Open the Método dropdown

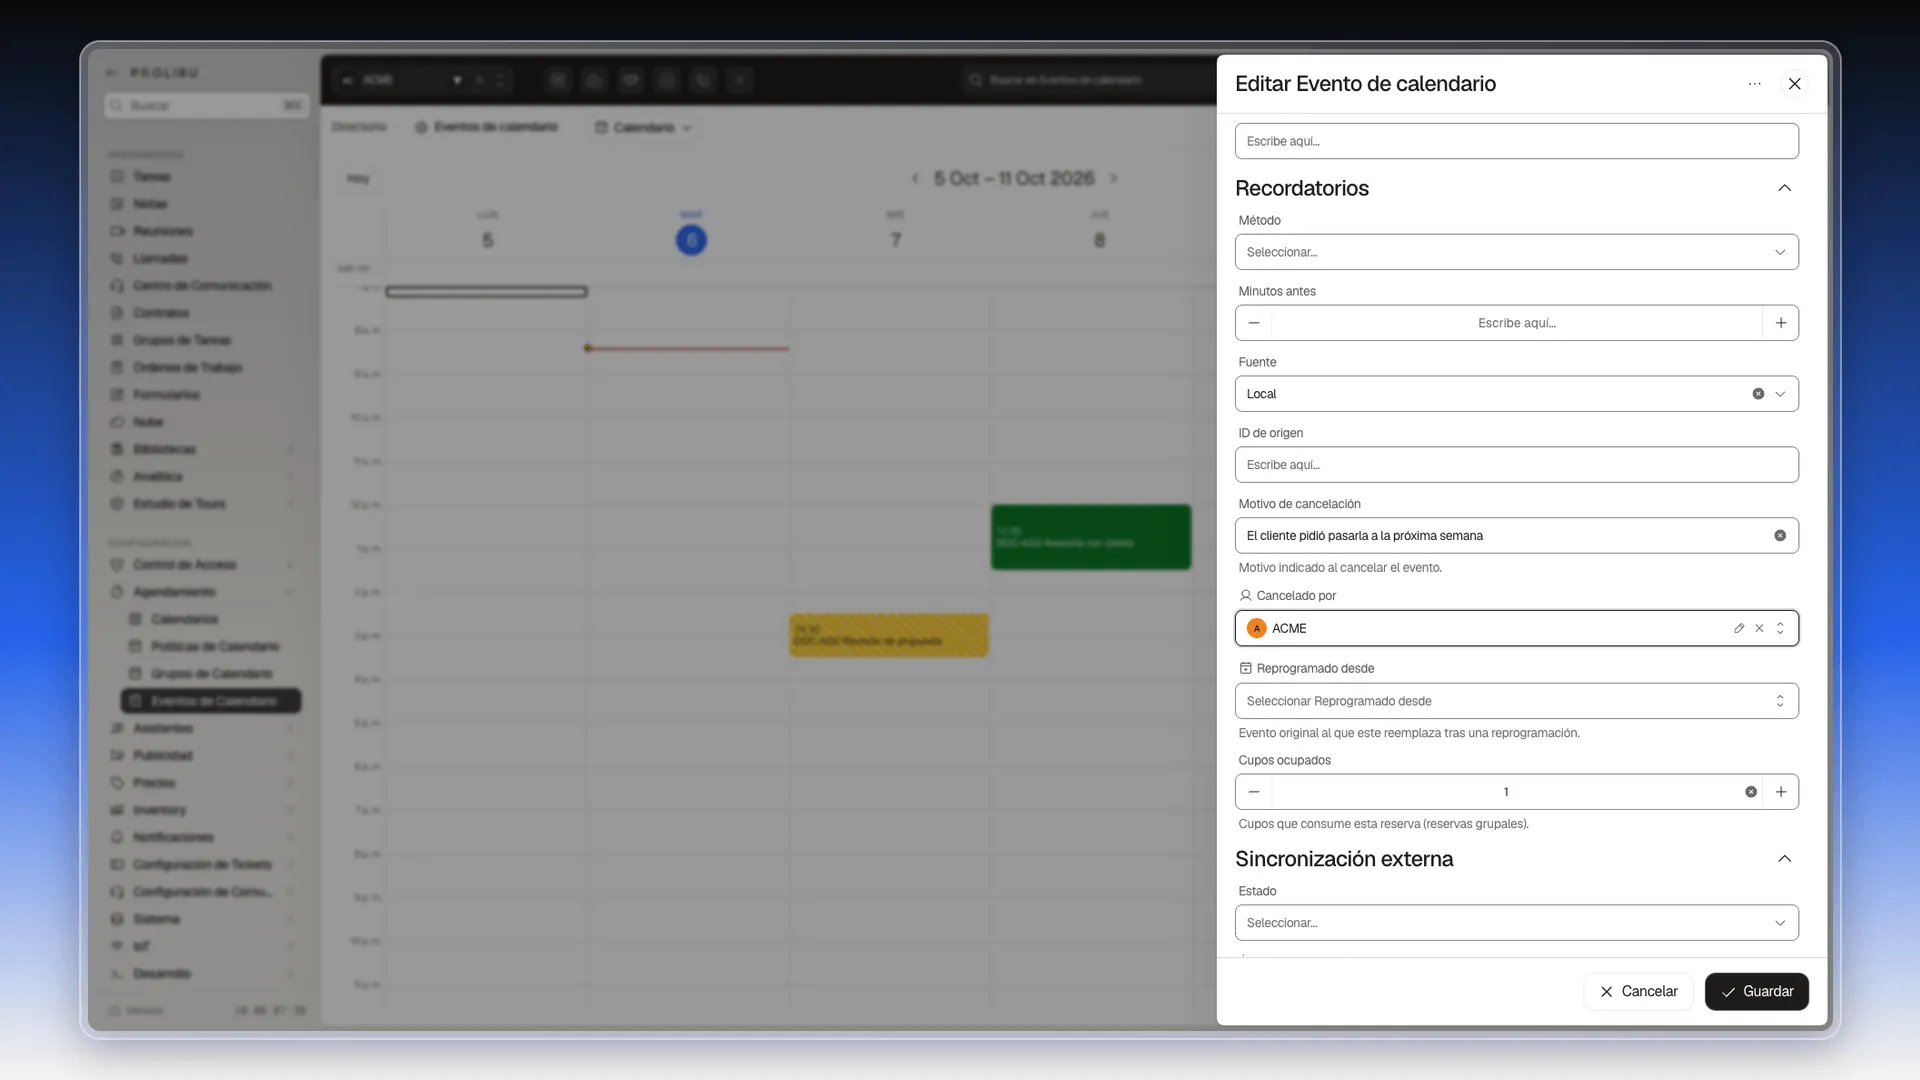(x=1516, y=252)
